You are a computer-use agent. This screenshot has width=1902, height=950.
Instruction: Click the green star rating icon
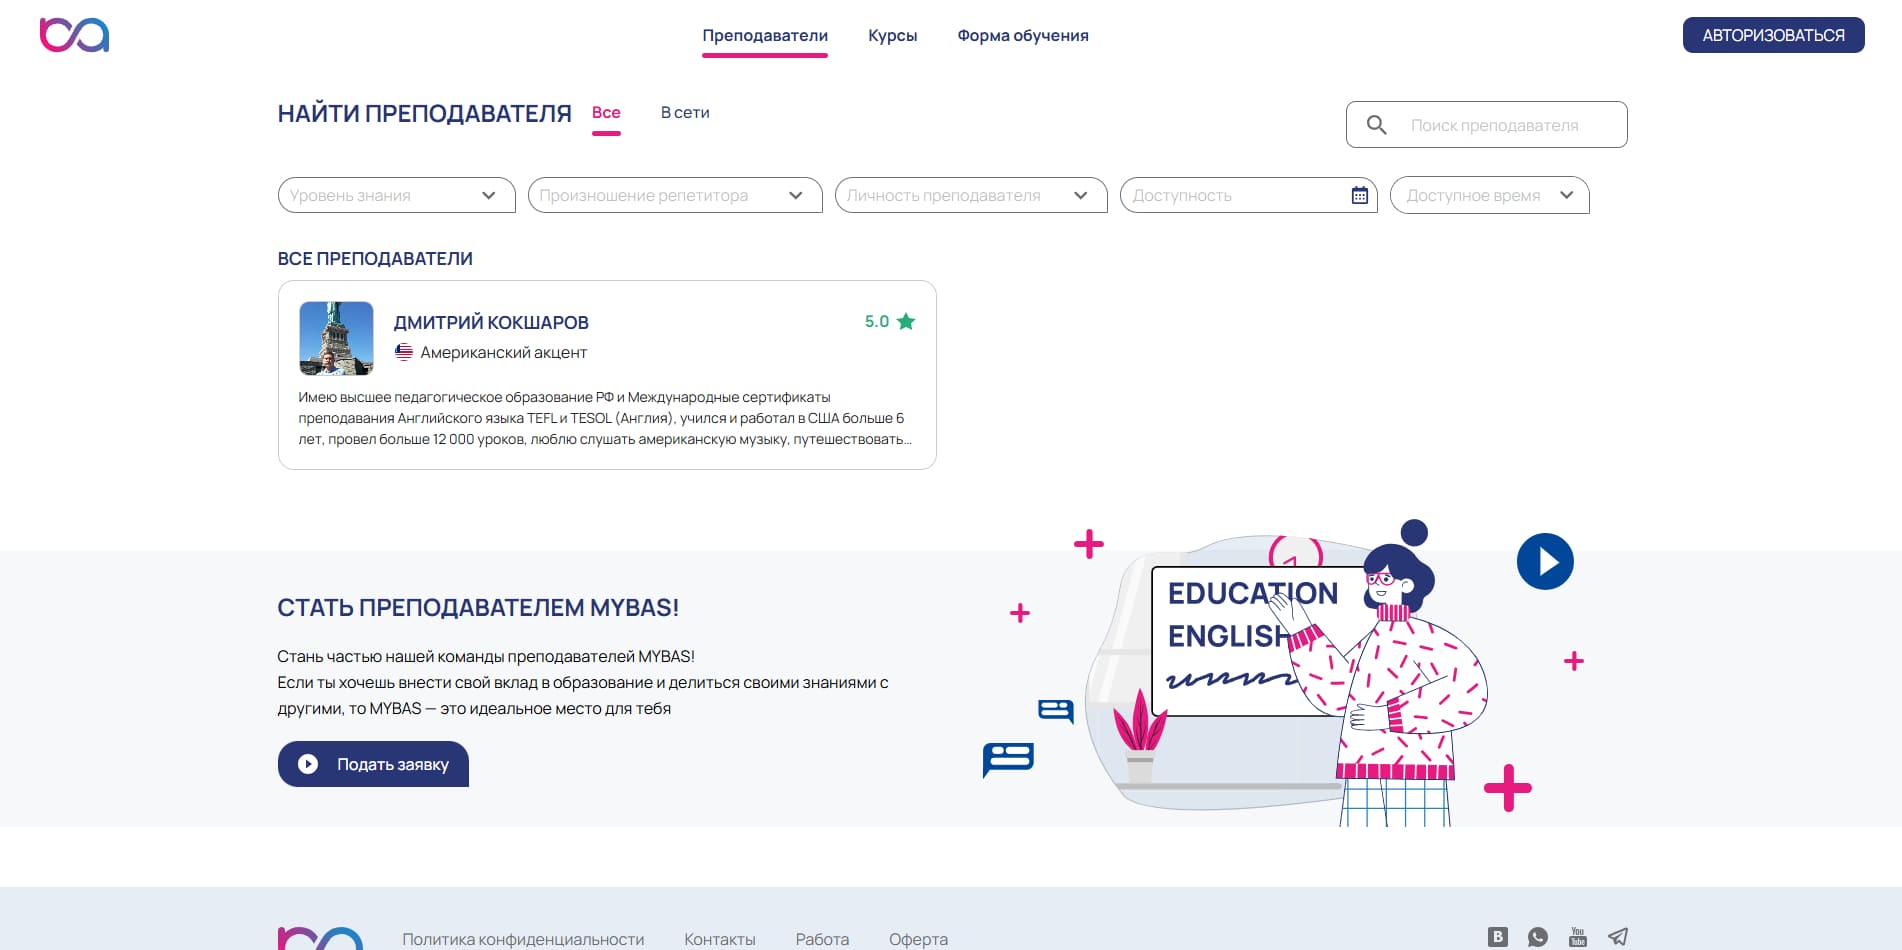tap(906, 321)
